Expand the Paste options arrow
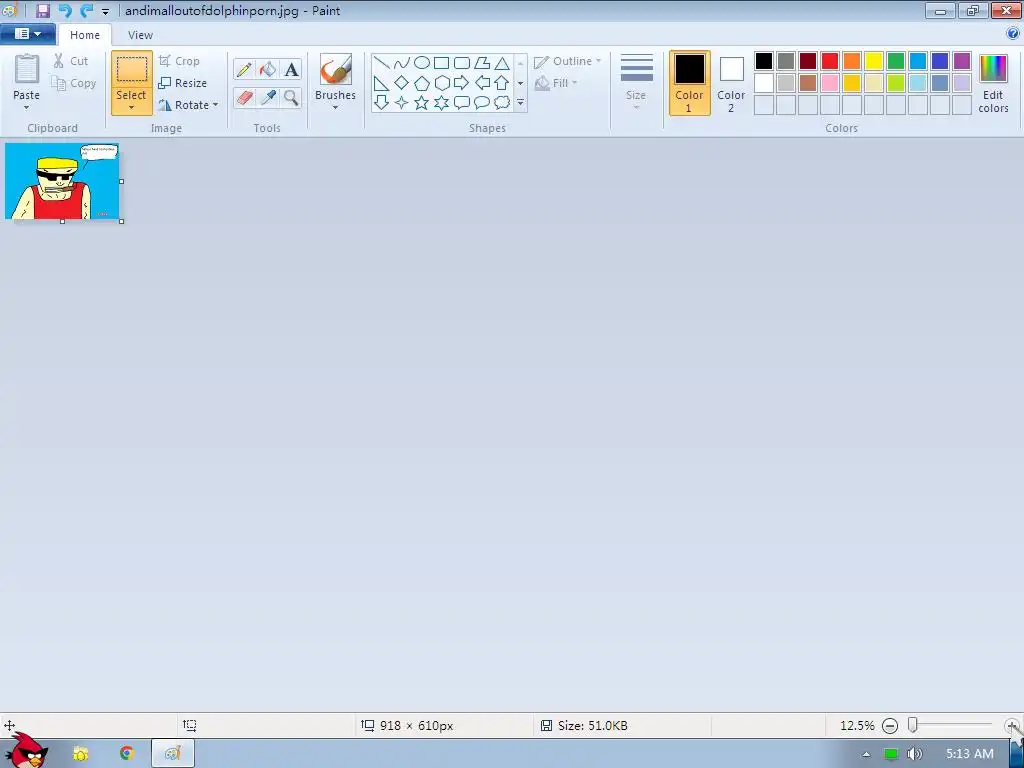This screenshot has height=768, width=1024. 27,108
